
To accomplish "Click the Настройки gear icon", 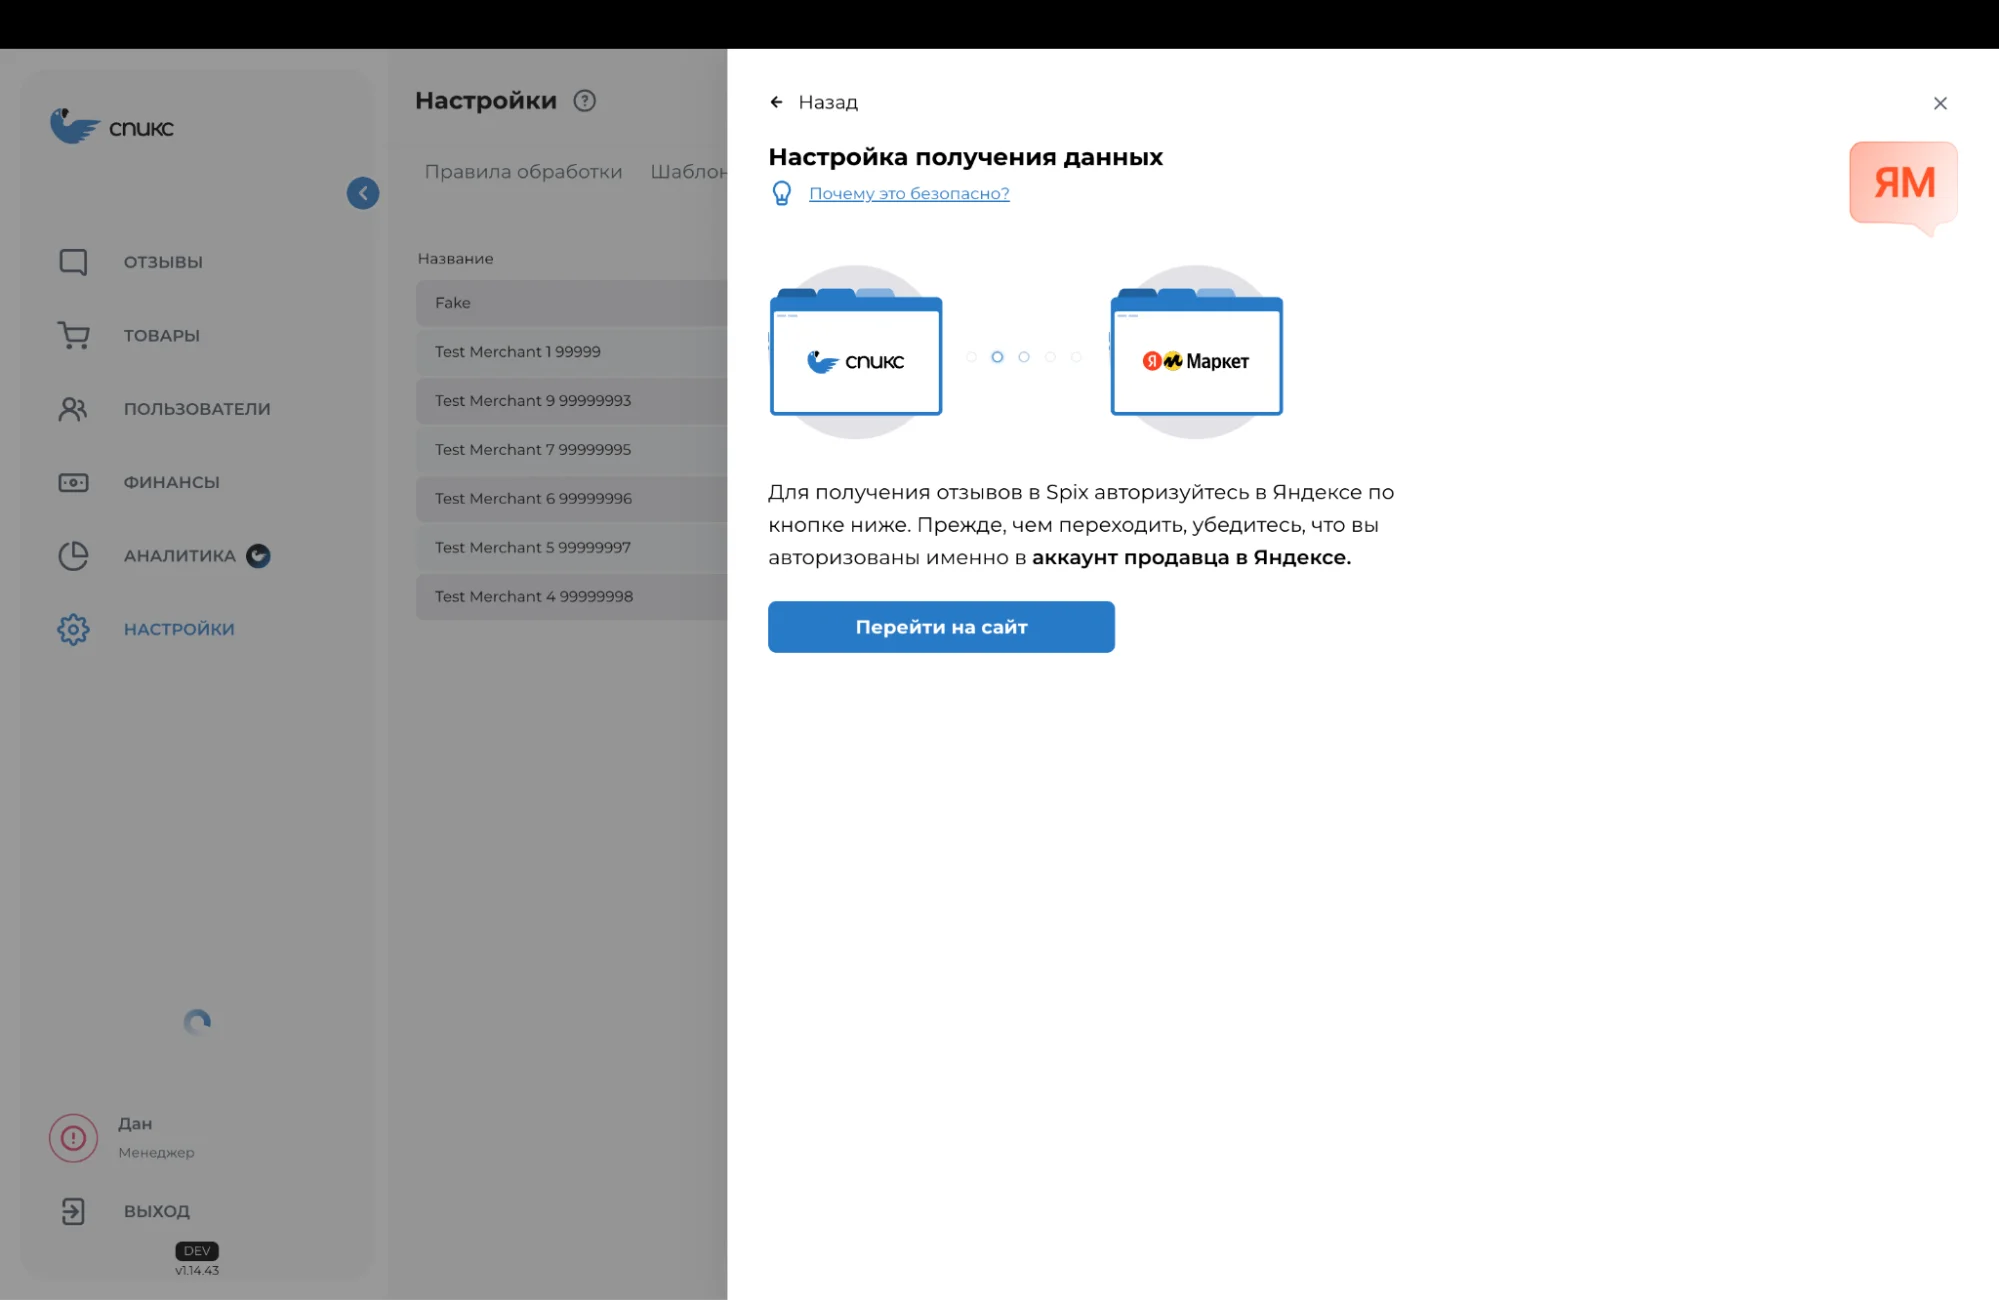I will pyautogui.click(x=73, y=629).
